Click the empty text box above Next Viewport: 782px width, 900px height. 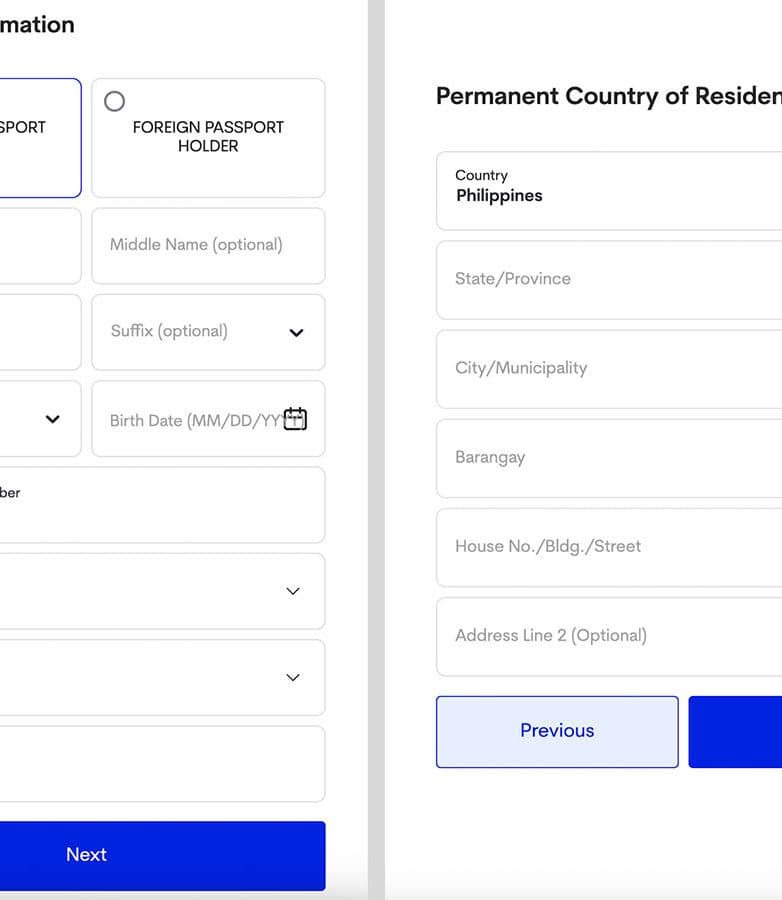tap(162, 763)
